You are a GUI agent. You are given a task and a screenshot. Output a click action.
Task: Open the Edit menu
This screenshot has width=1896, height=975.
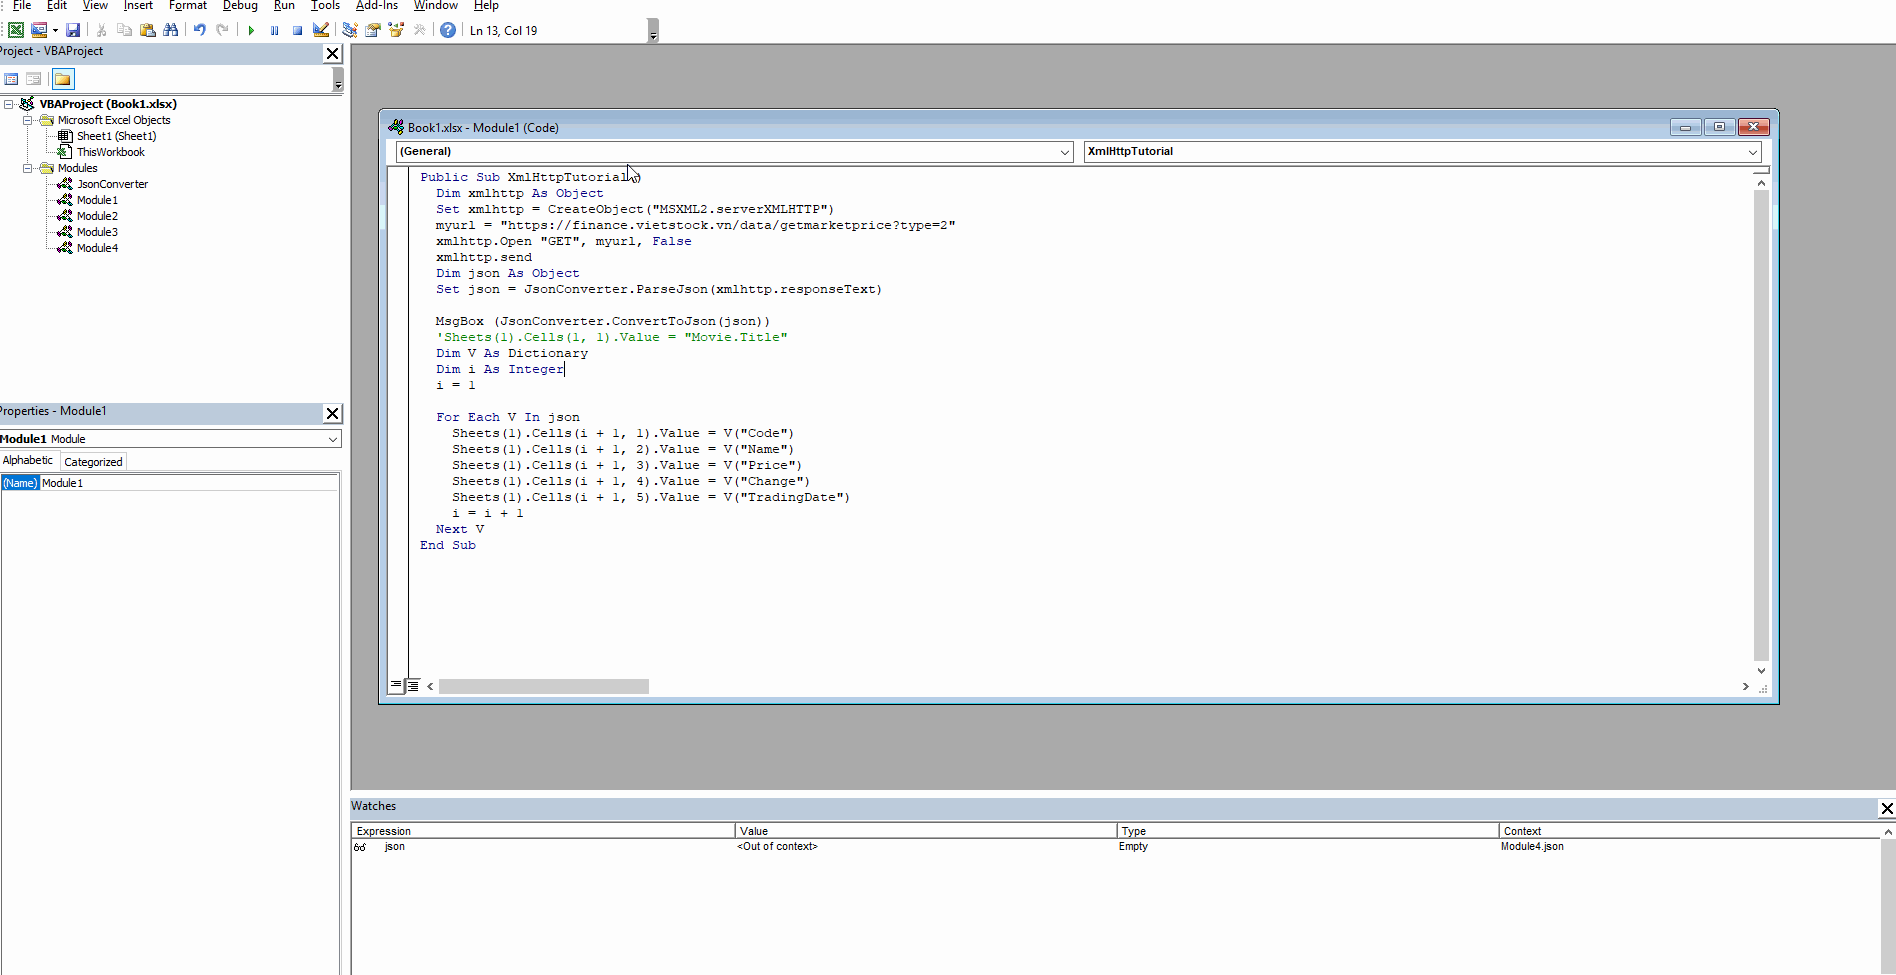57,6
